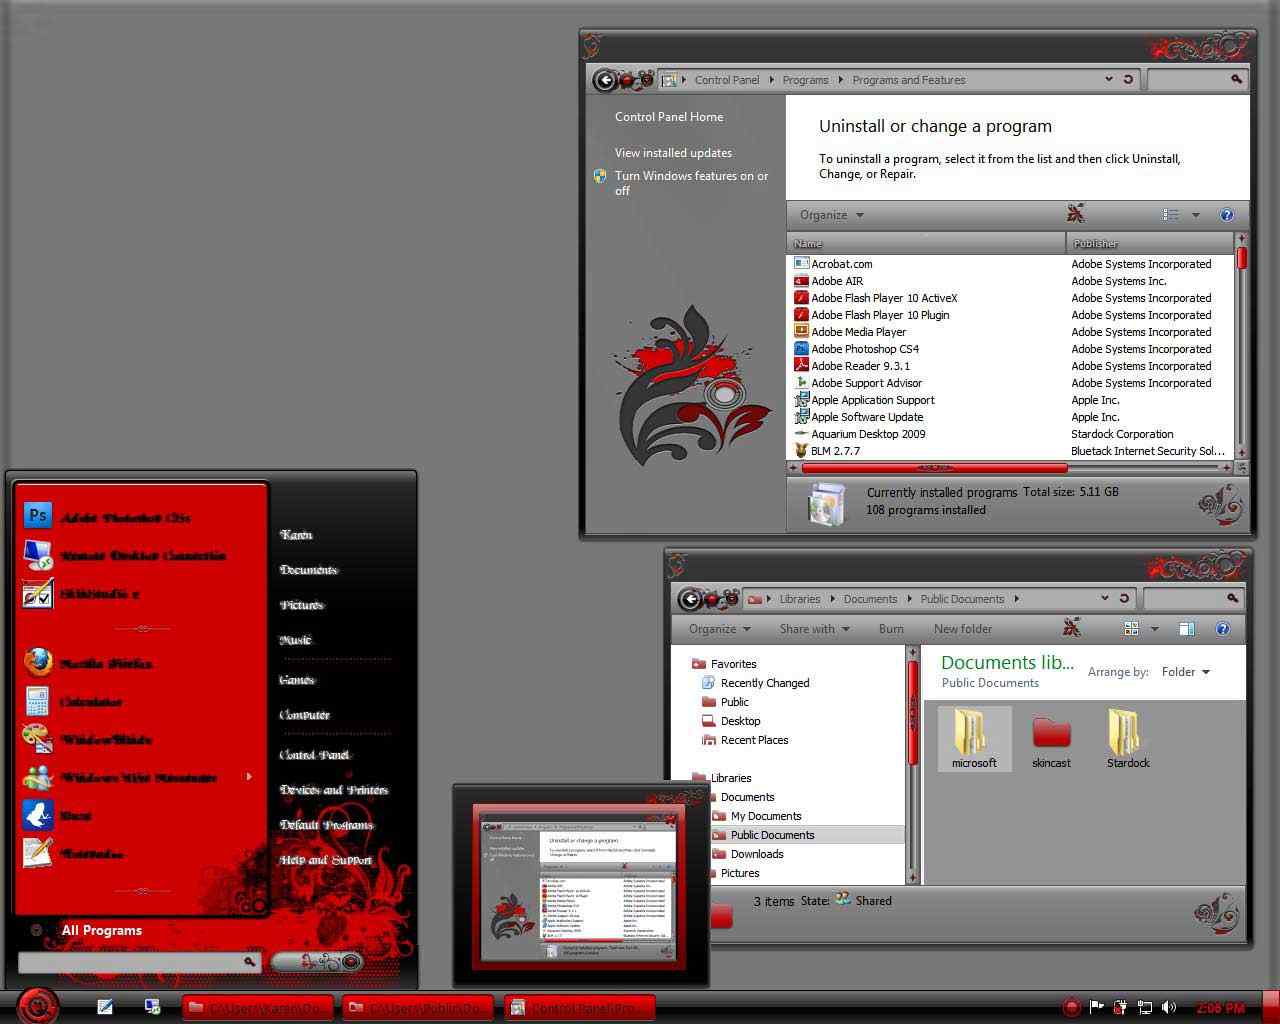Click the Action Center flag icon in tray
This screenshot has height=1024, width=1280.
pos(1096,1007)
